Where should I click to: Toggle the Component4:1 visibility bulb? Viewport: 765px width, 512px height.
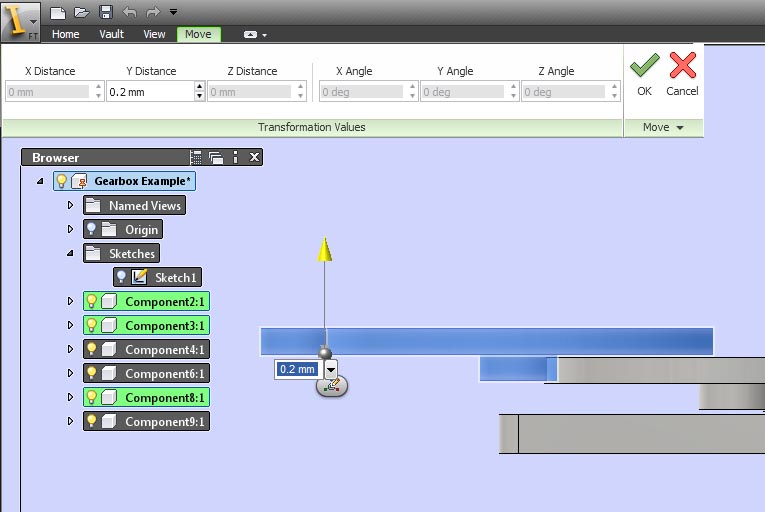(91, 349)
